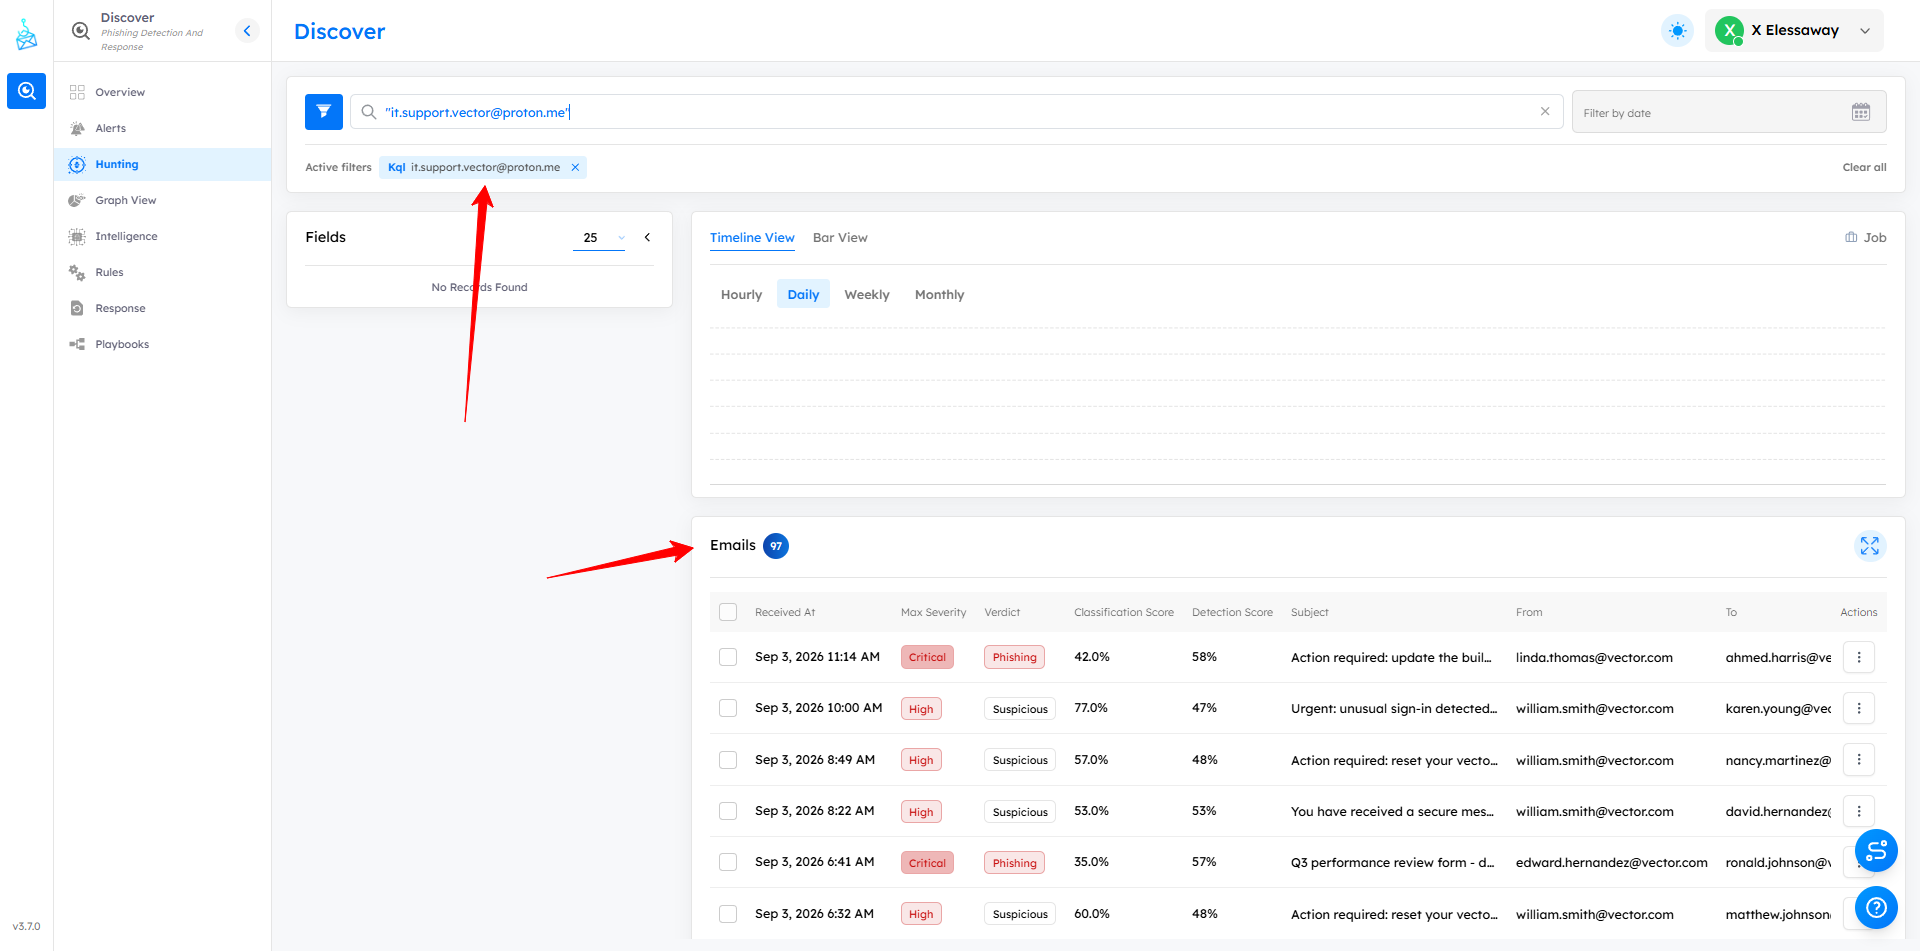Select Weekly timeline granularity
1920x951 pixels.
pyautogui.click(x=866, y=294)
